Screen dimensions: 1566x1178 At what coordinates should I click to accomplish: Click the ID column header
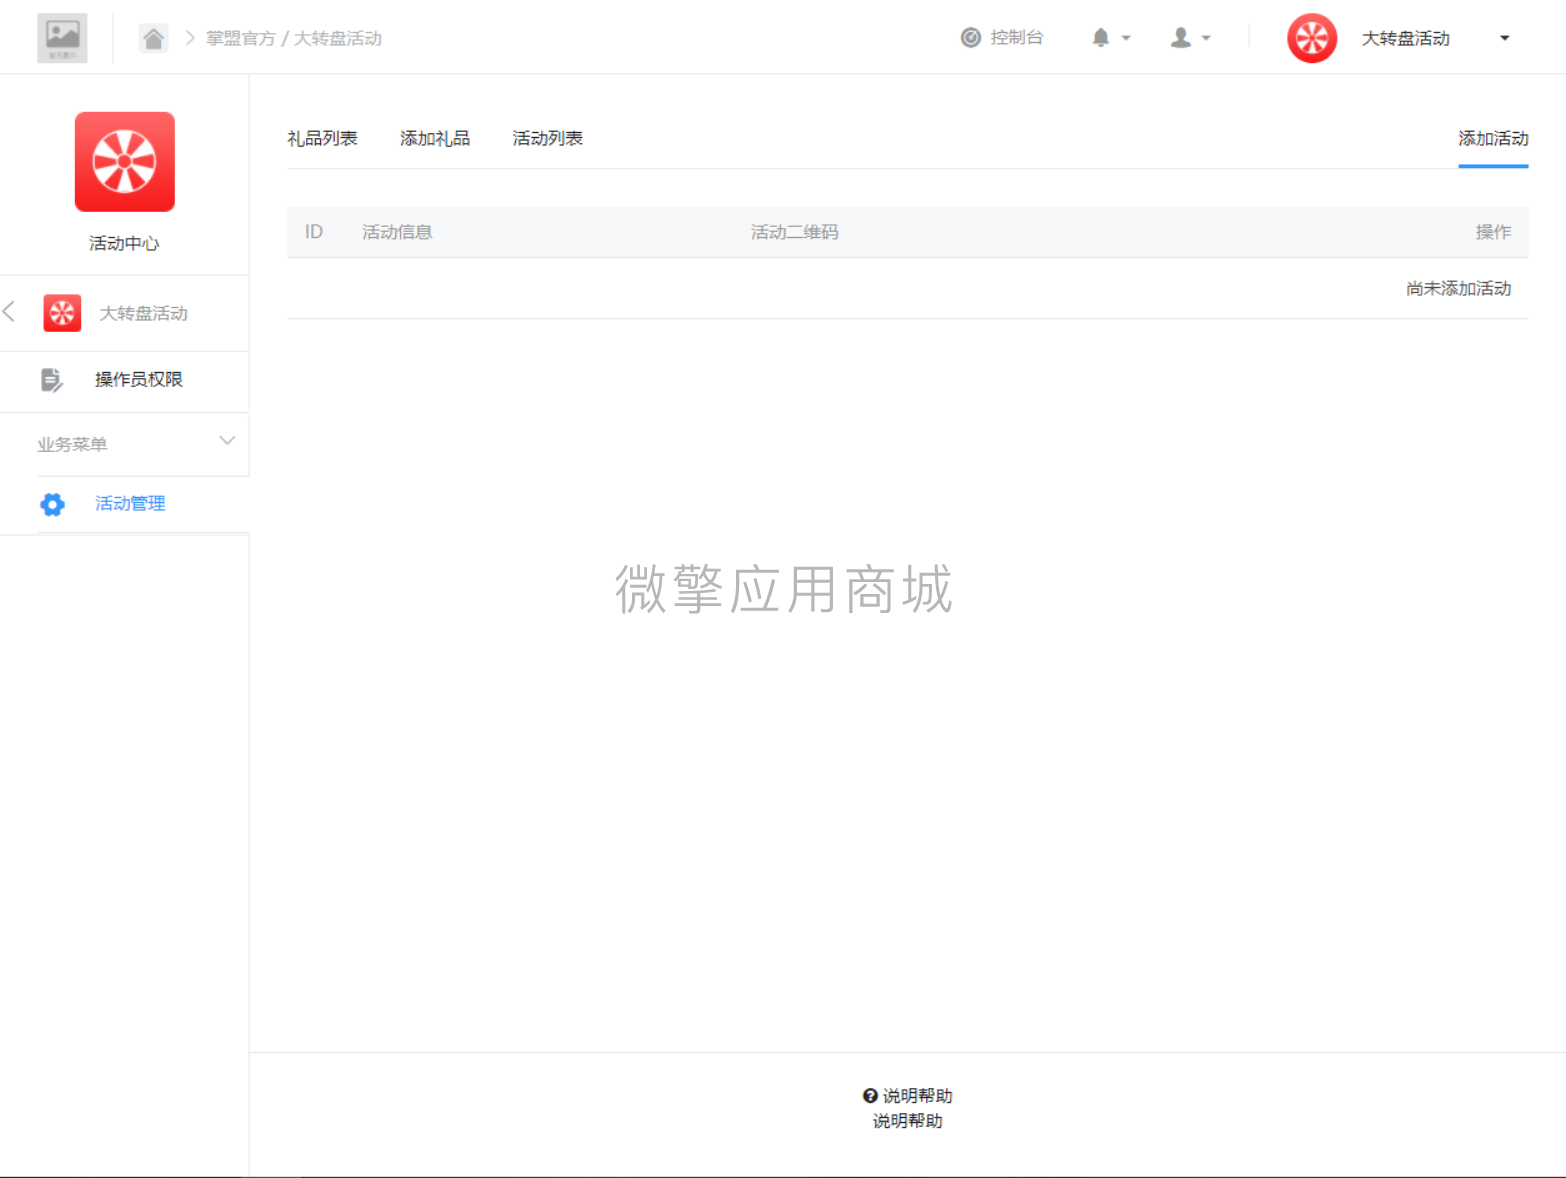[314, 232]
